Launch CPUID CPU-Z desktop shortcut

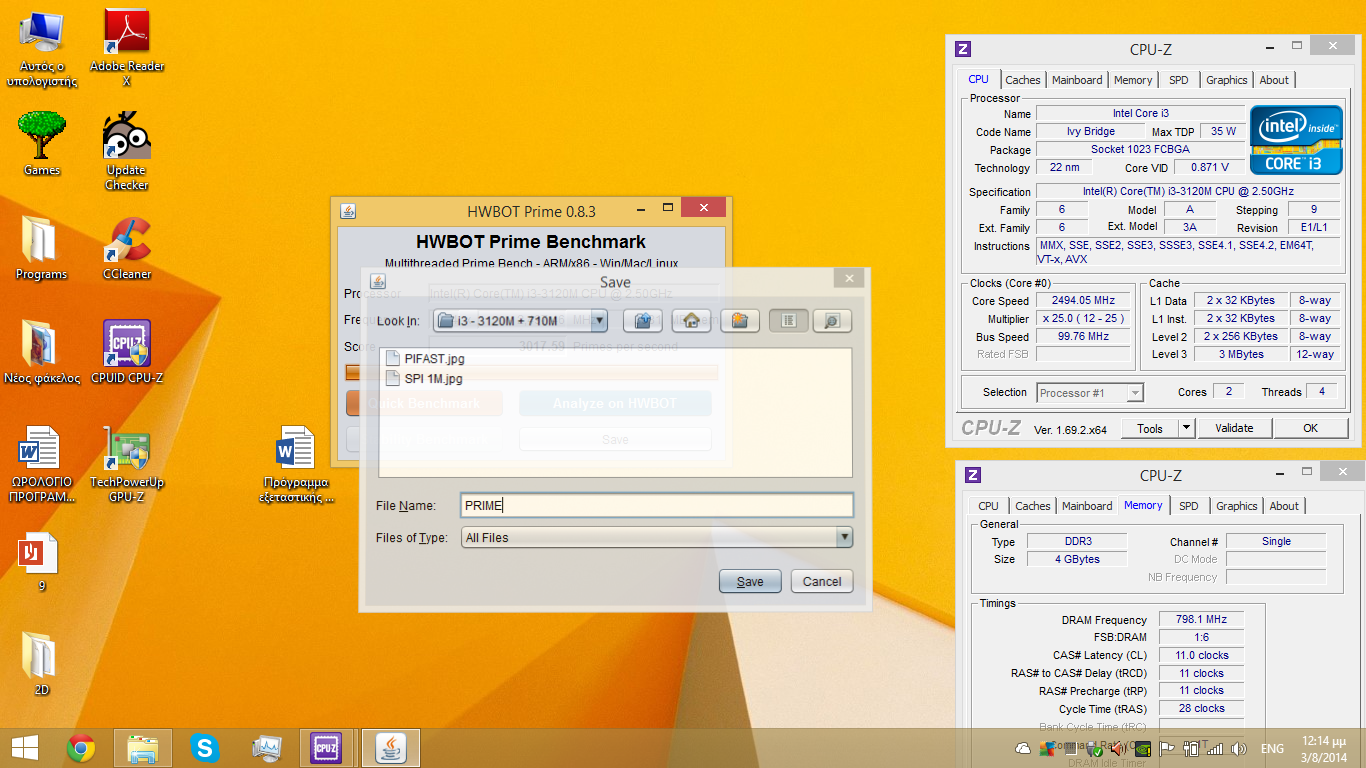click(127, 352)
